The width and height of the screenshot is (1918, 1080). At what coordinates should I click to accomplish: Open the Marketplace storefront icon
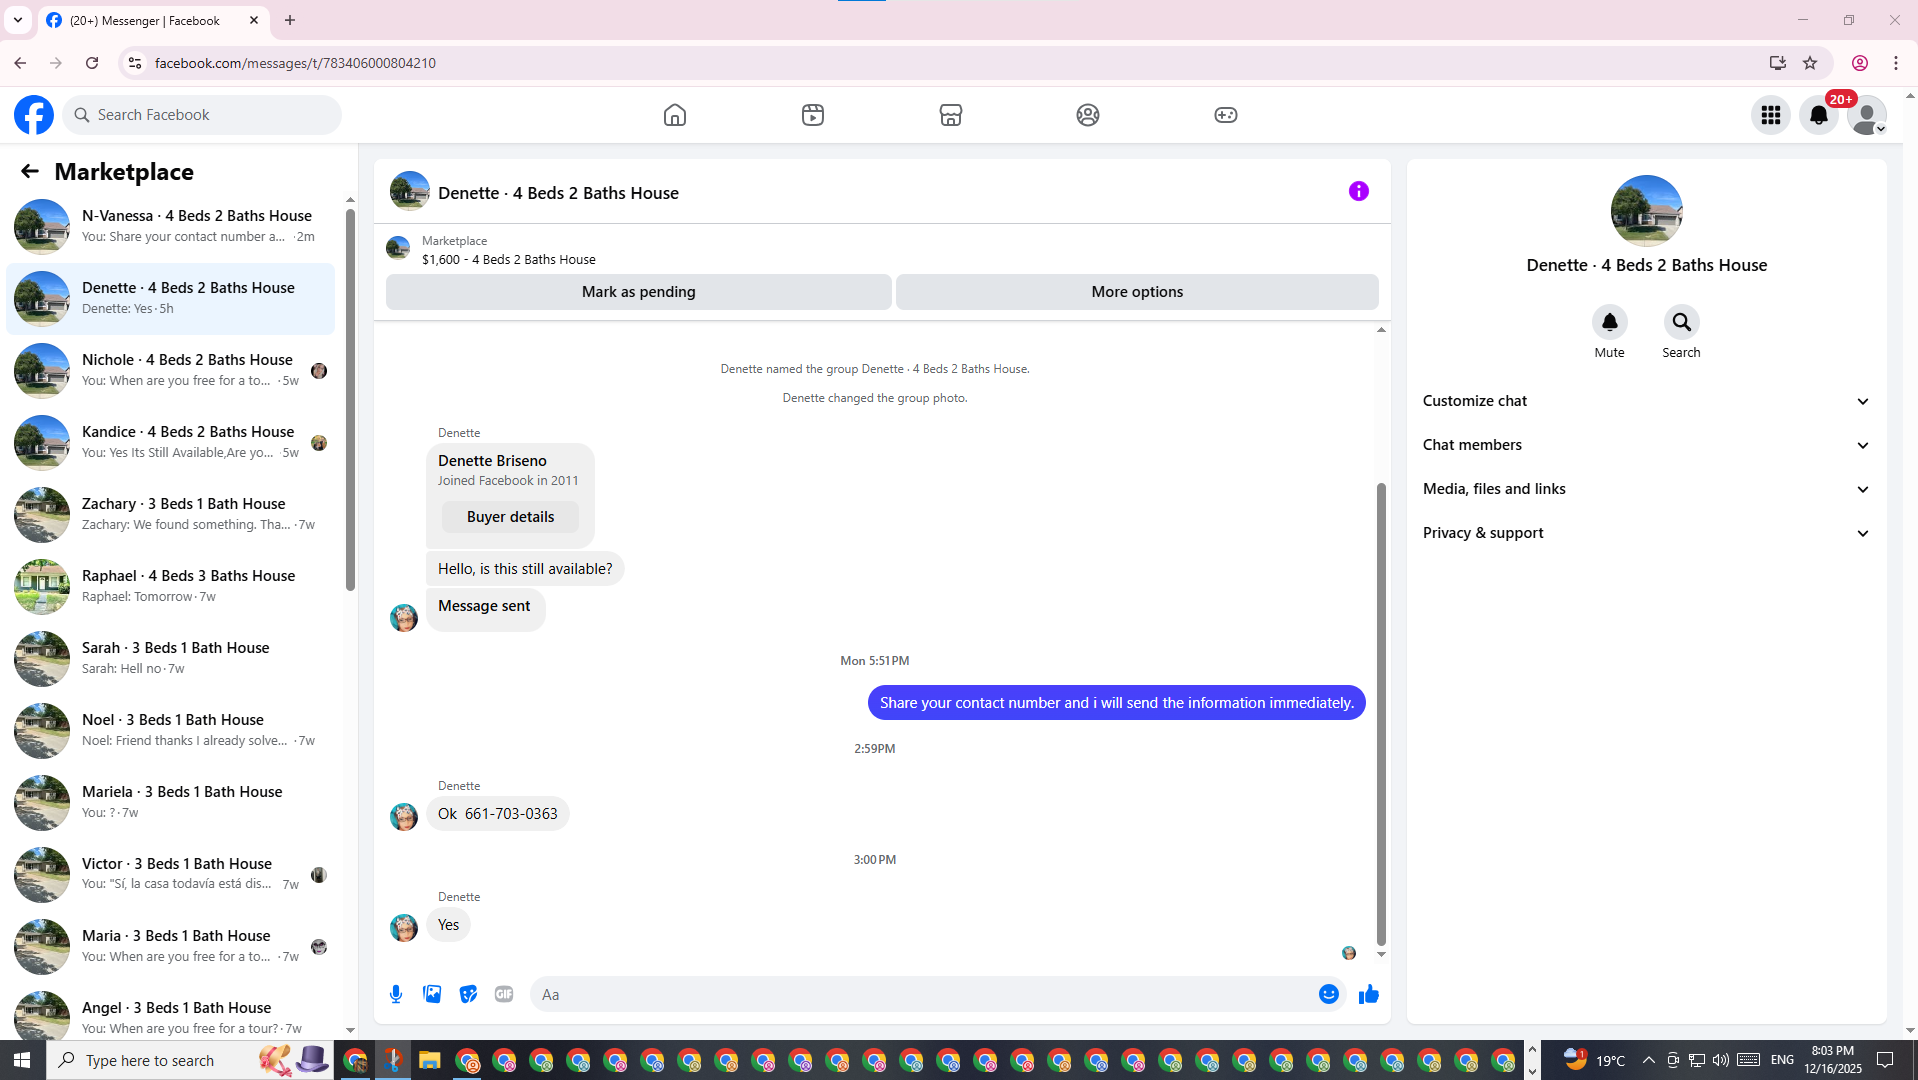[951, 115]
